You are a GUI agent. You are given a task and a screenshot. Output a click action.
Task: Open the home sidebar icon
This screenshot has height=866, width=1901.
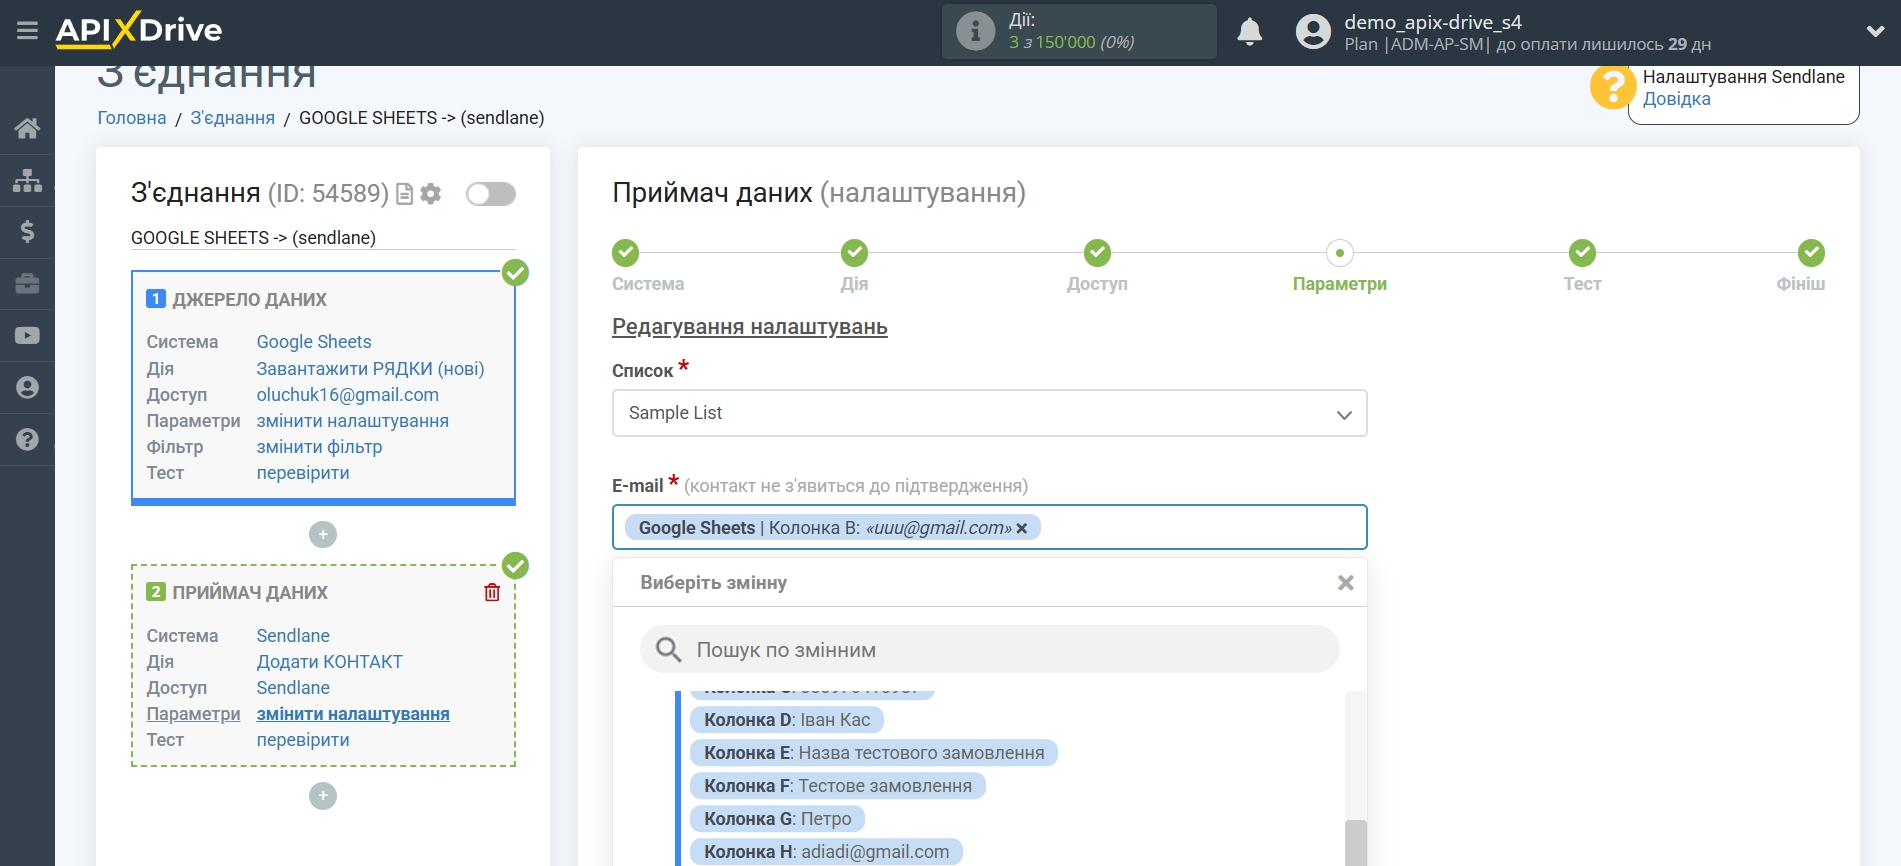(27, 128)
